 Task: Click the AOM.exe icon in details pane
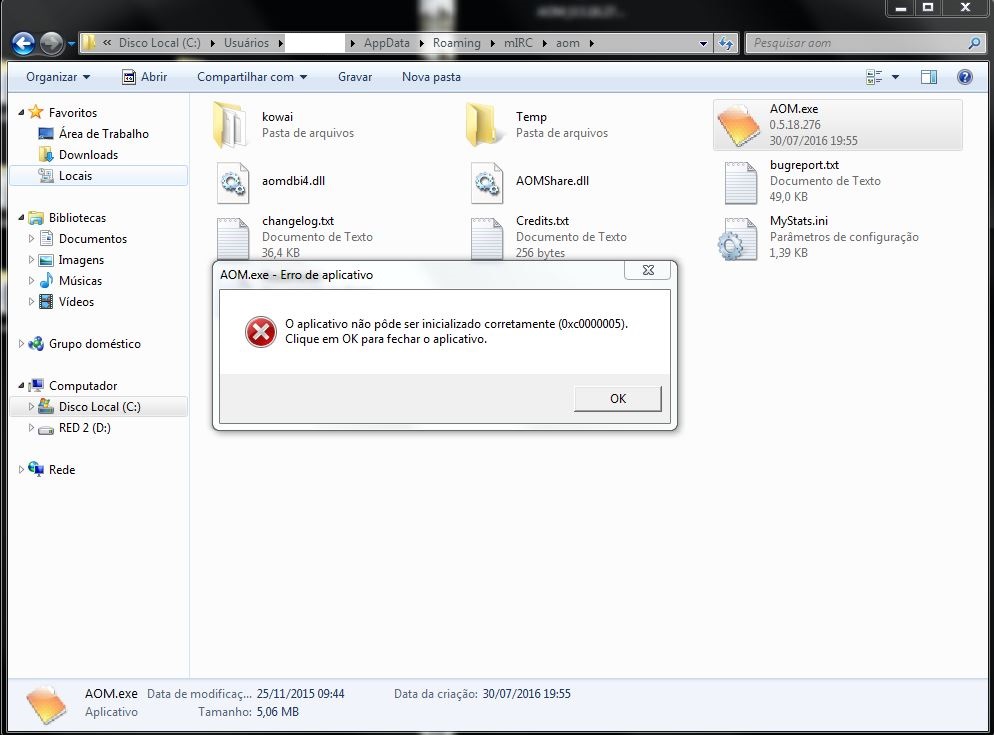pos(46,704)
